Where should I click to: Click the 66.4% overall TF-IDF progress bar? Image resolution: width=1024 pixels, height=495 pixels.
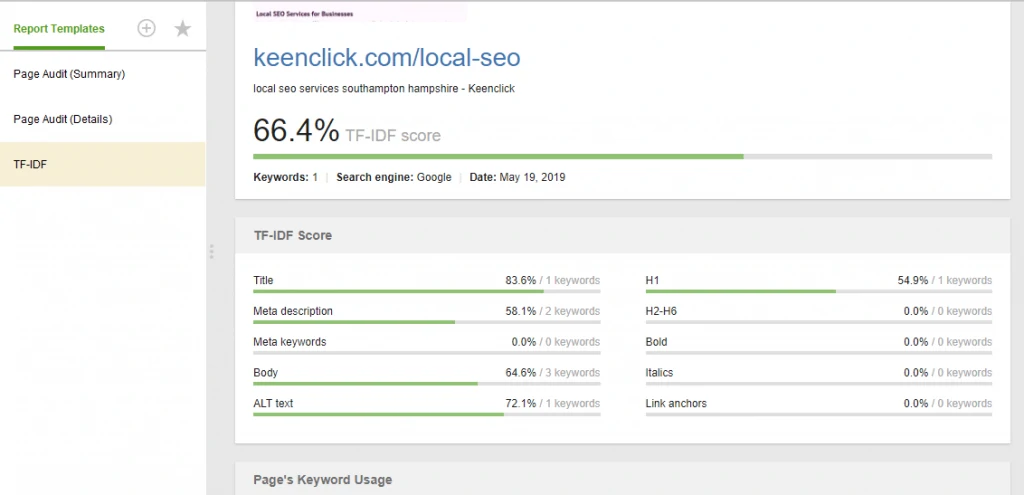pos(622,157)
